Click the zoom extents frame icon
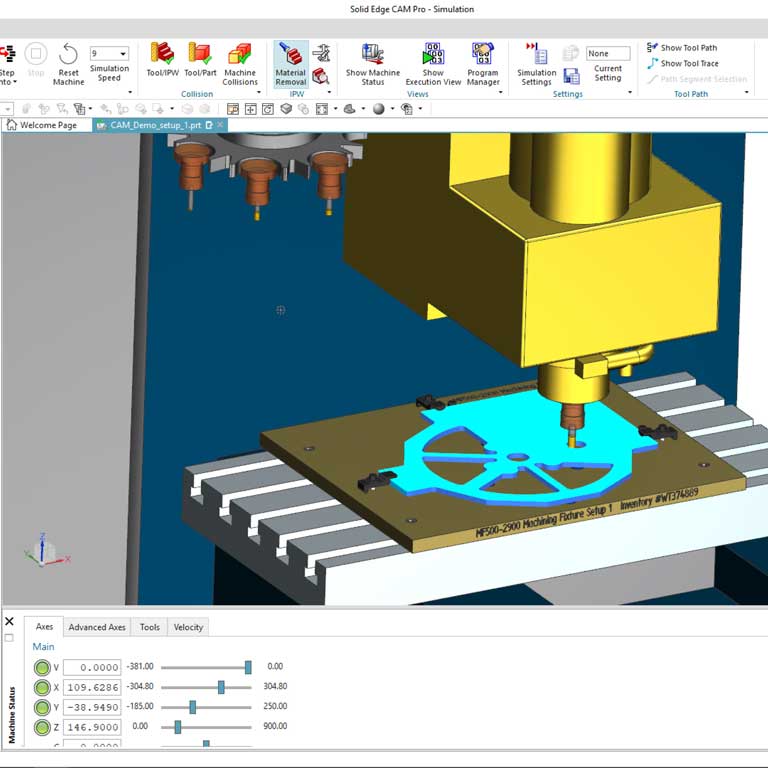This screenshot has height=768, width=768. coord(322,109)
